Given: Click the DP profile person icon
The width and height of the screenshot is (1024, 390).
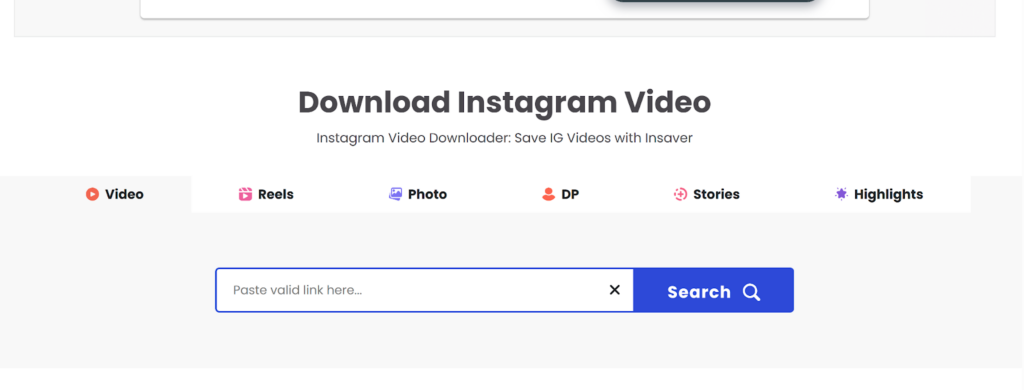Looking at the screenshot, I should point(549,194).
